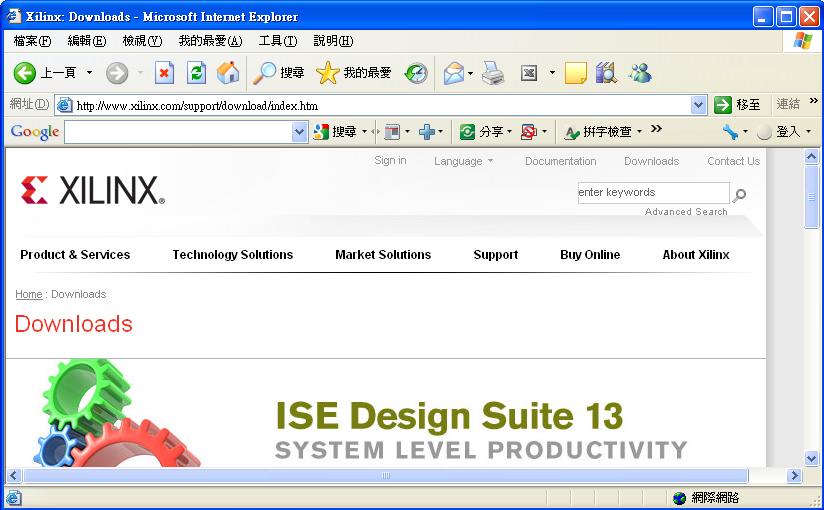Screen dimensions: 824x510
Task: Open the 檢視(V) menu
Action: click(x=141, y=41)
